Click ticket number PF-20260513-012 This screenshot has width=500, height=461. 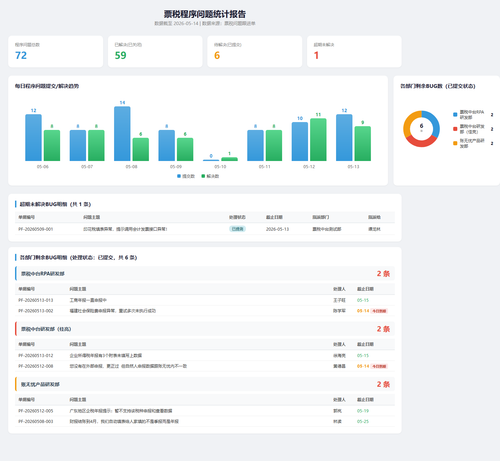[36, 356]
